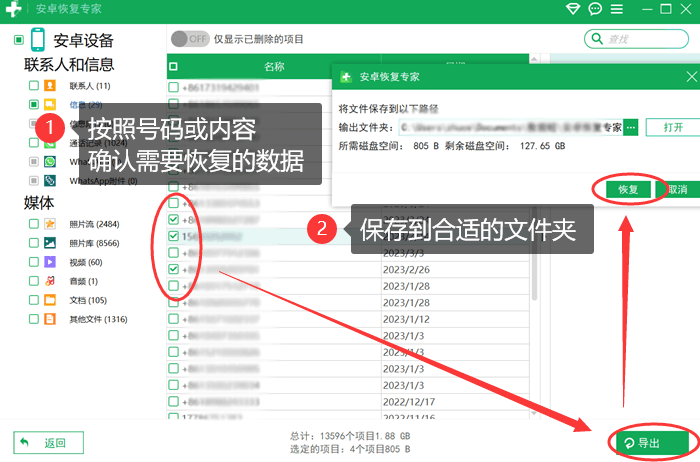
Task: Click the list scrollbar up arrow
Action: click(x=534, y=58)
